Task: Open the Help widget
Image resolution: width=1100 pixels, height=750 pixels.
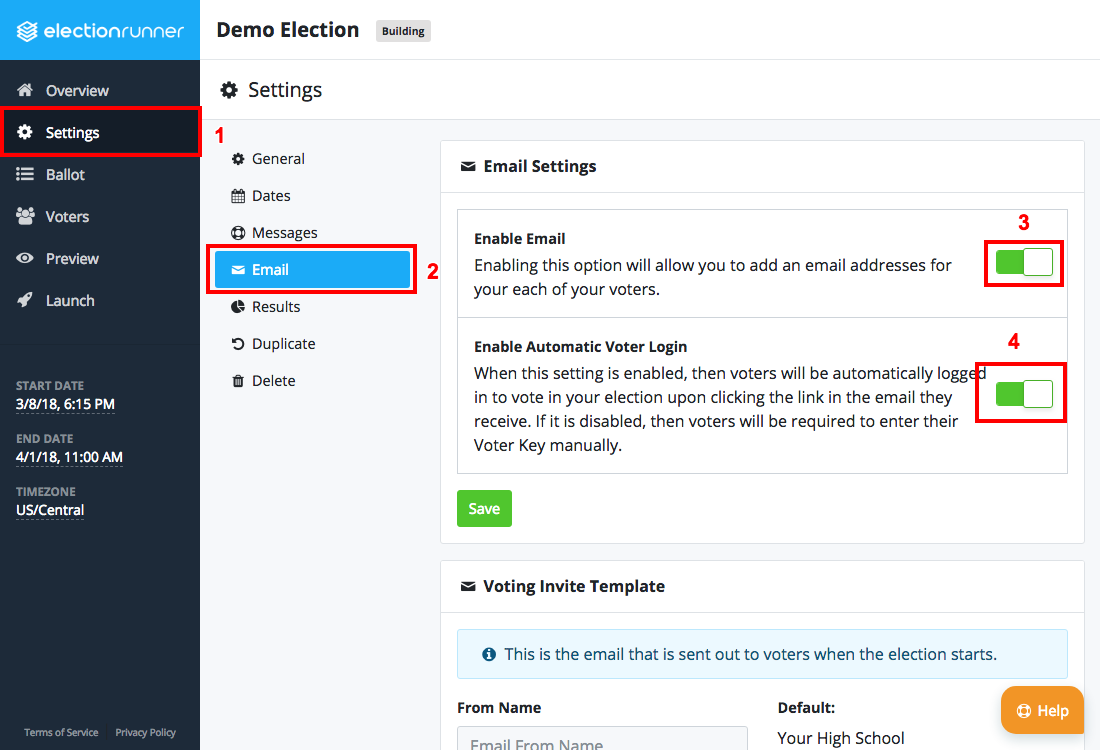Action: 1042,710
